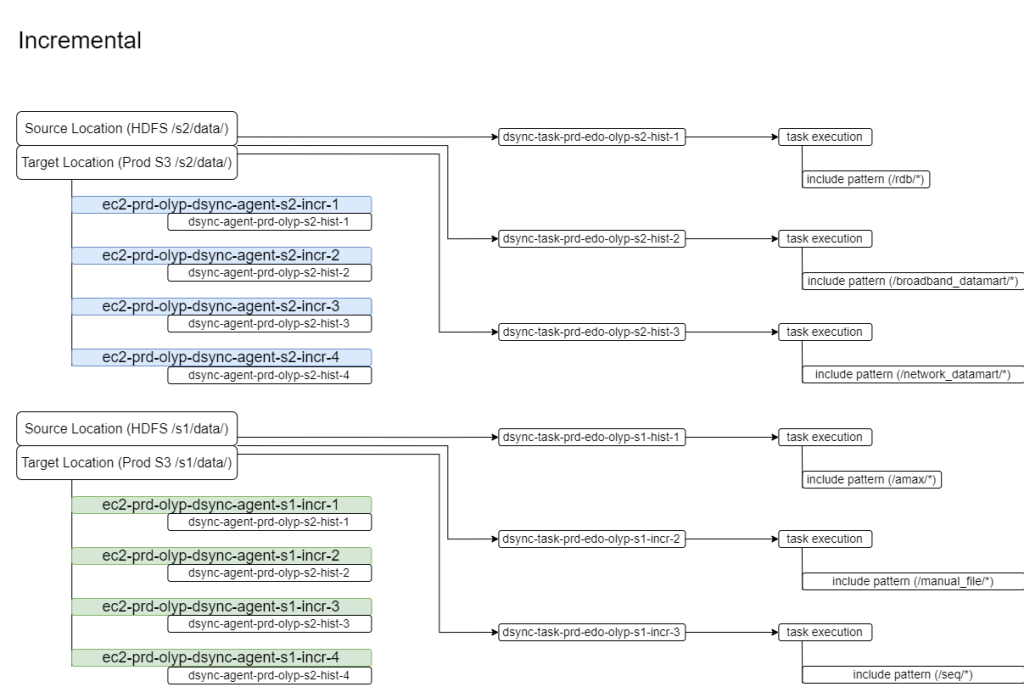Click the dsync-task-prd-edo-olyp-s2-hist-3 node
Image resolution: width=1024 pixels, height=687 pixels.
click(x=592, y=332)
